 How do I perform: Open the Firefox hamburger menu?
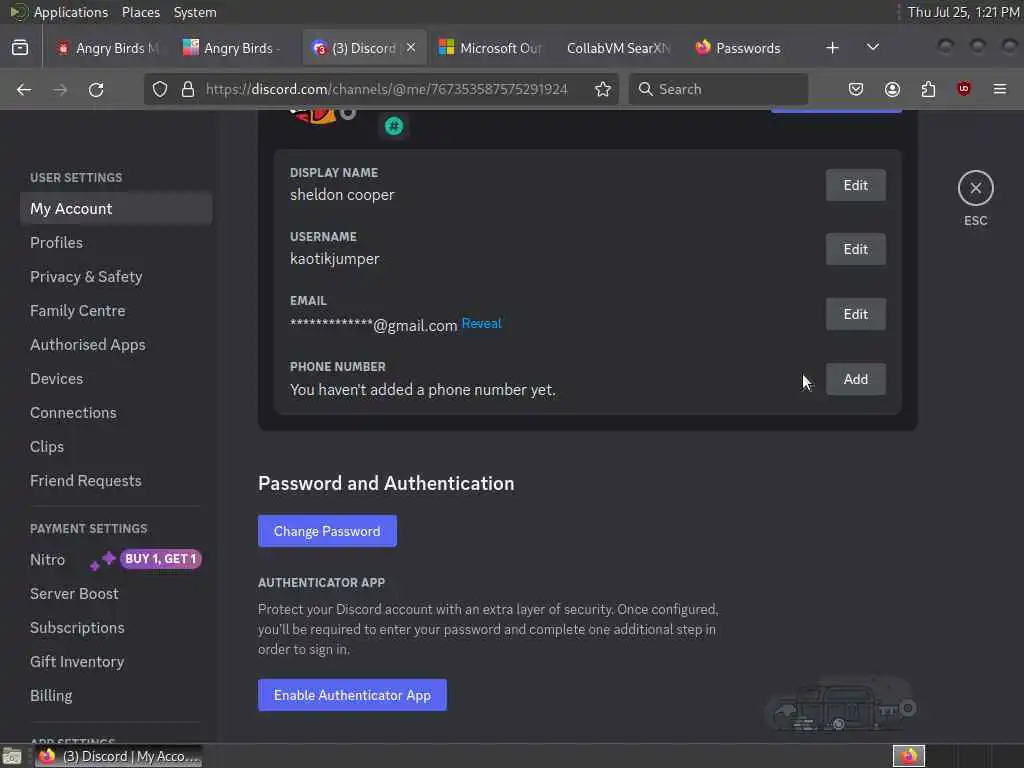(1000, 89)
